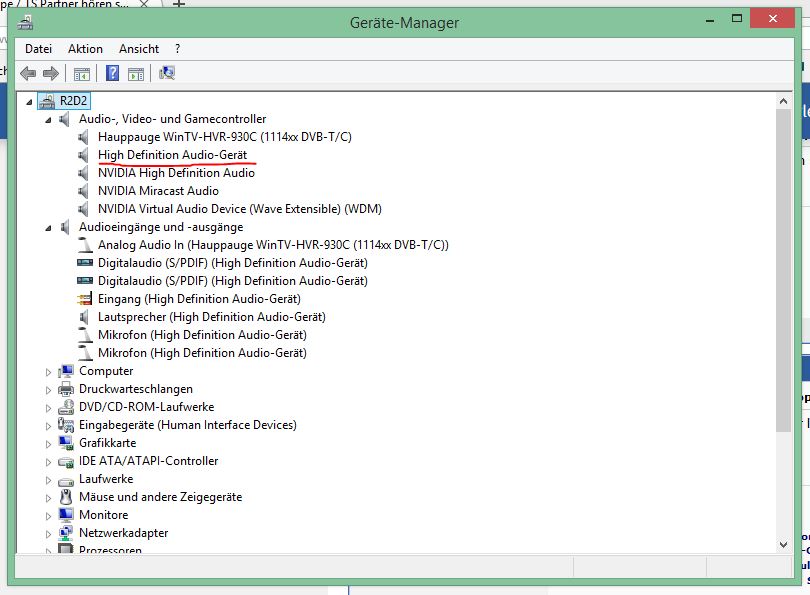Click the Computer category icon
The width and height of the screenshot is (810, 595).
click(66, 371)
